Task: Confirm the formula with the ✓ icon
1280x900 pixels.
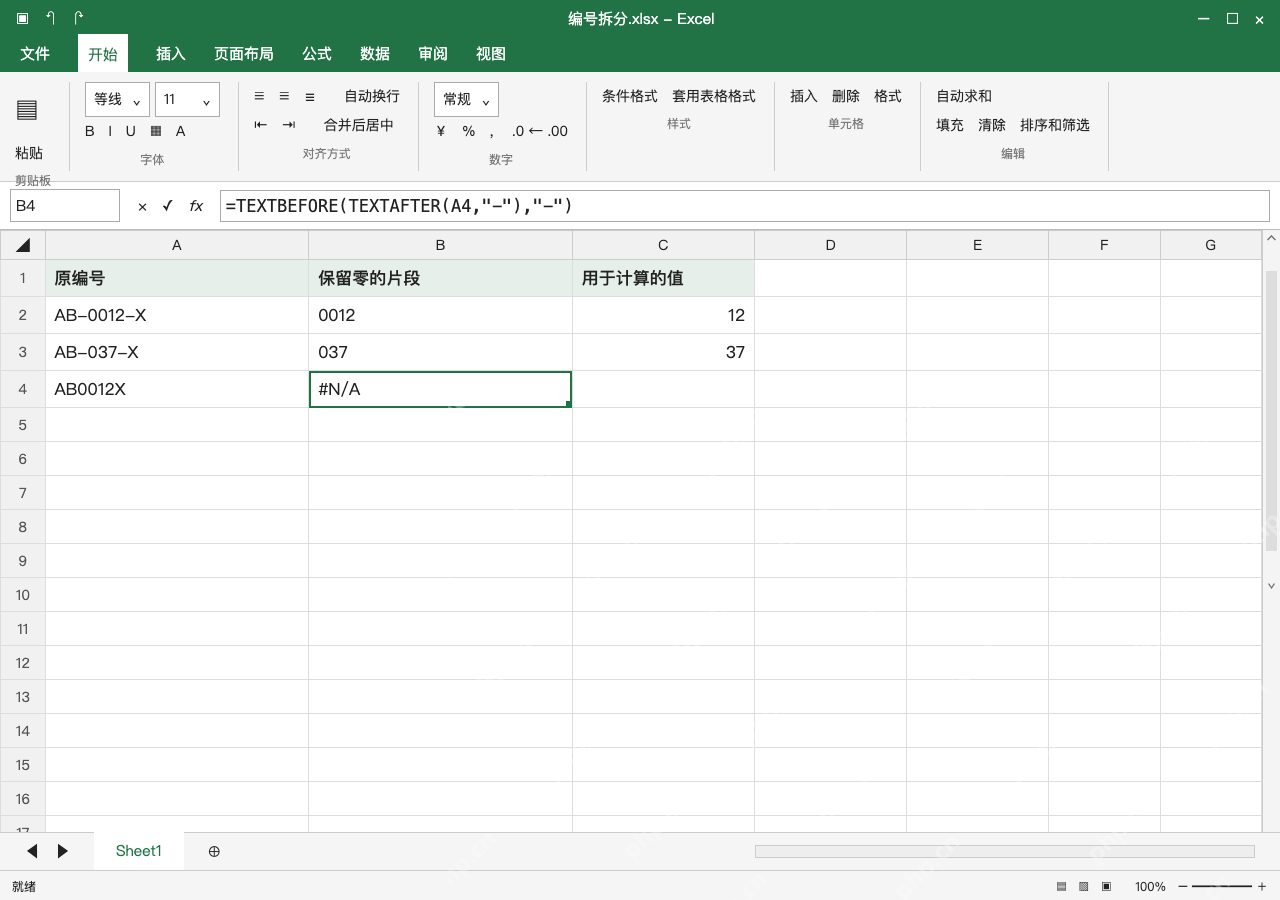Action: pos(167,206)
